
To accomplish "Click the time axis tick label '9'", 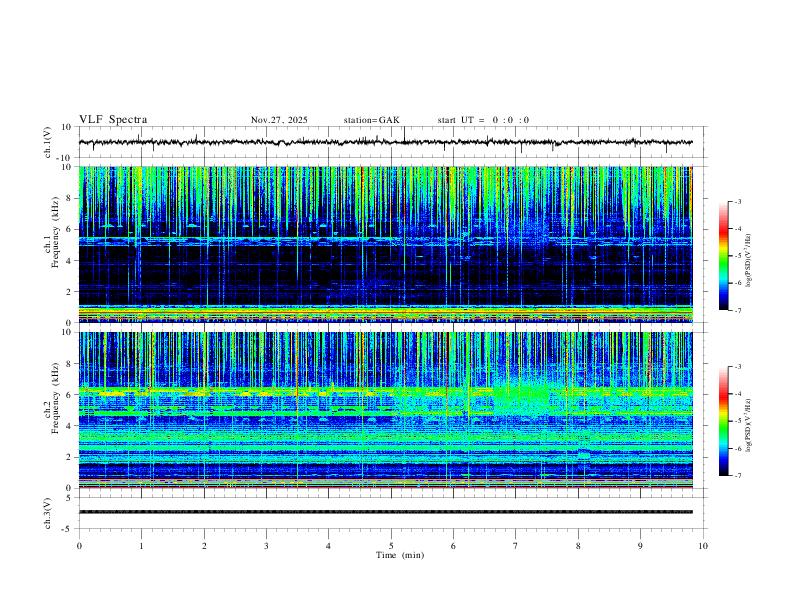I will click(640, 546).
